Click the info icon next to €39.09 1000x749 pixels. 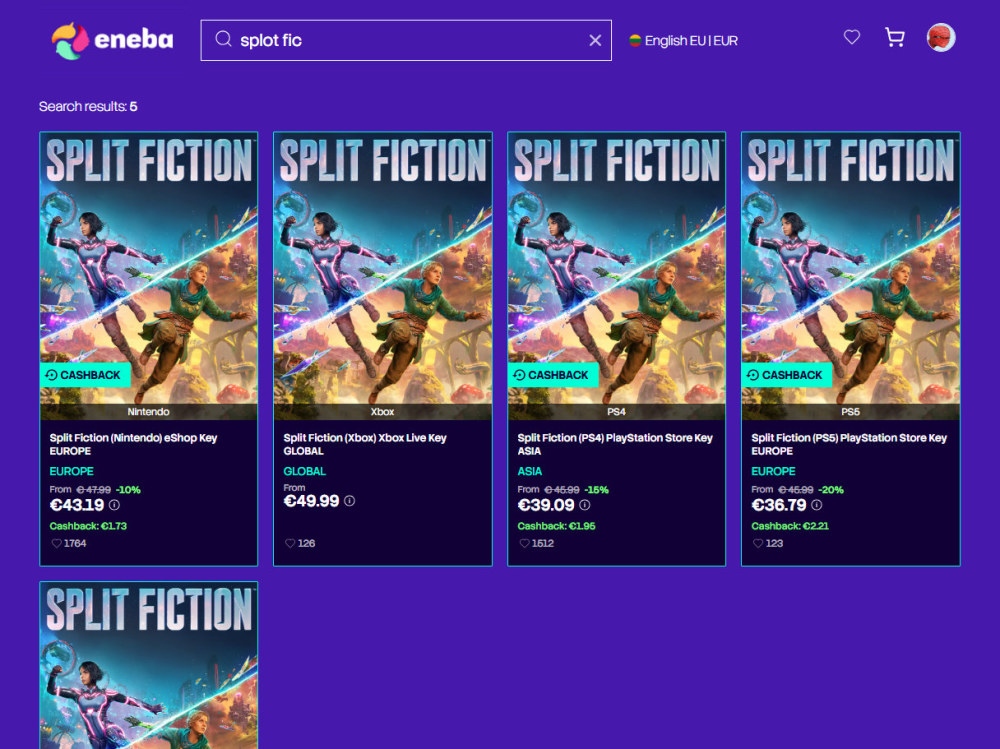tap(584, 505)
